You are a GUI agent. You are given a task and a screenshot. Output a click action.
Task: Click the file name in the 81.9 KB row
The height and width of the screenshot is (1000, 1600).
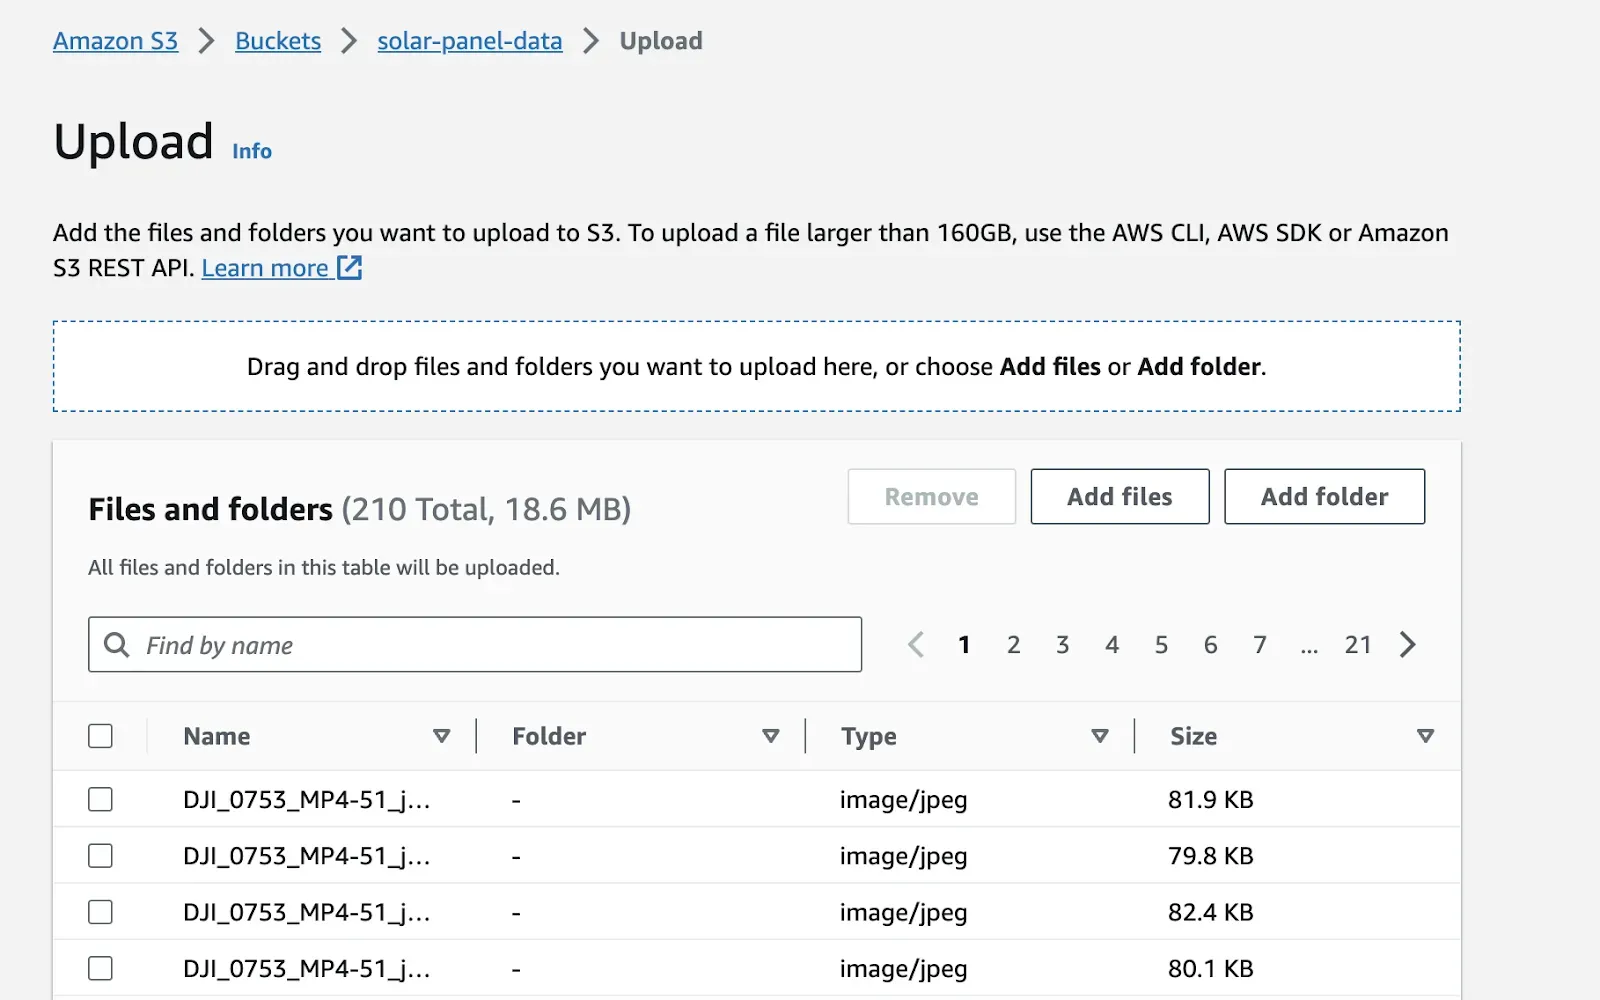tap(307, 800)
